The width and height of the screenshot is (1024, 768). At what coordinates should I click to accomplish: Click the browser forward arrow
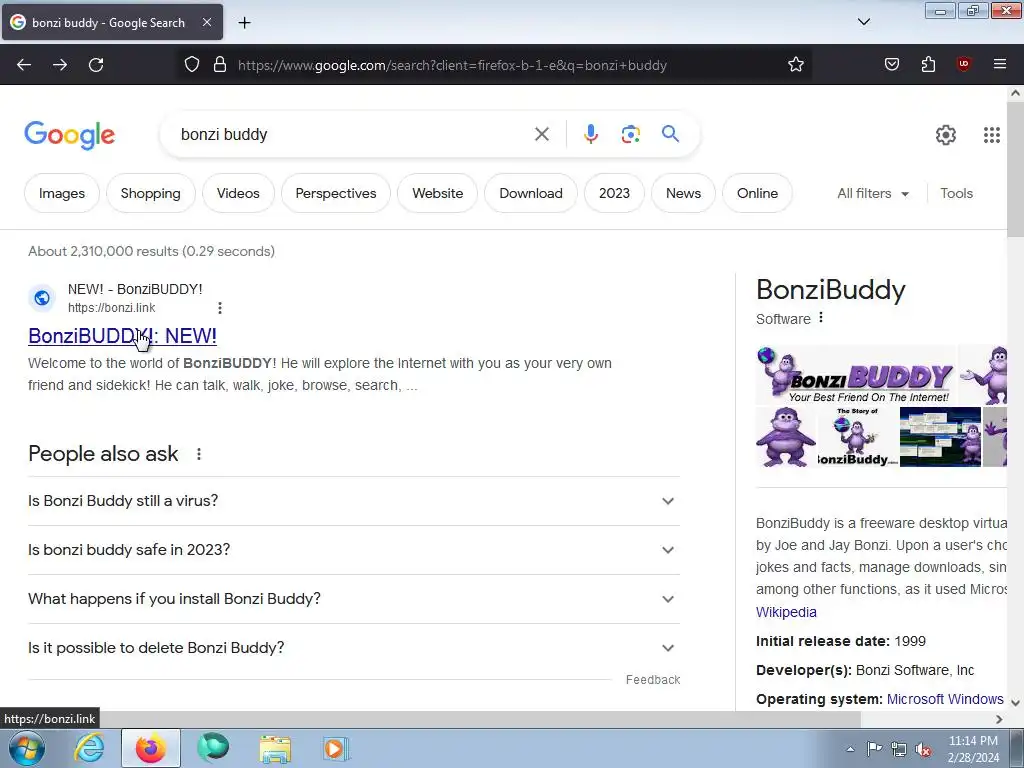click(x=60, y=65)
